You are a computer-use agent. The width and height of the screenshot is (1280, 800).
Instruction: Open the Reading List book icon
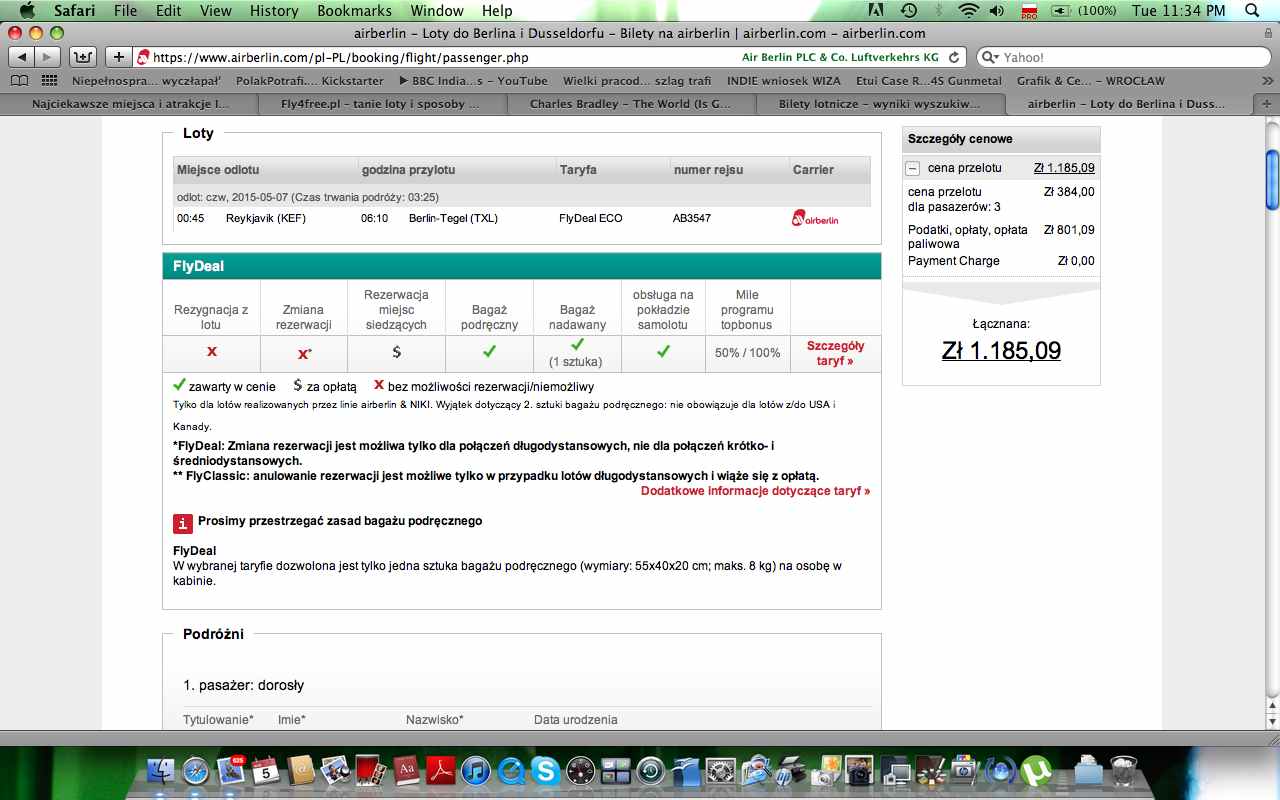pyautogui.click(x=19, y=80)
